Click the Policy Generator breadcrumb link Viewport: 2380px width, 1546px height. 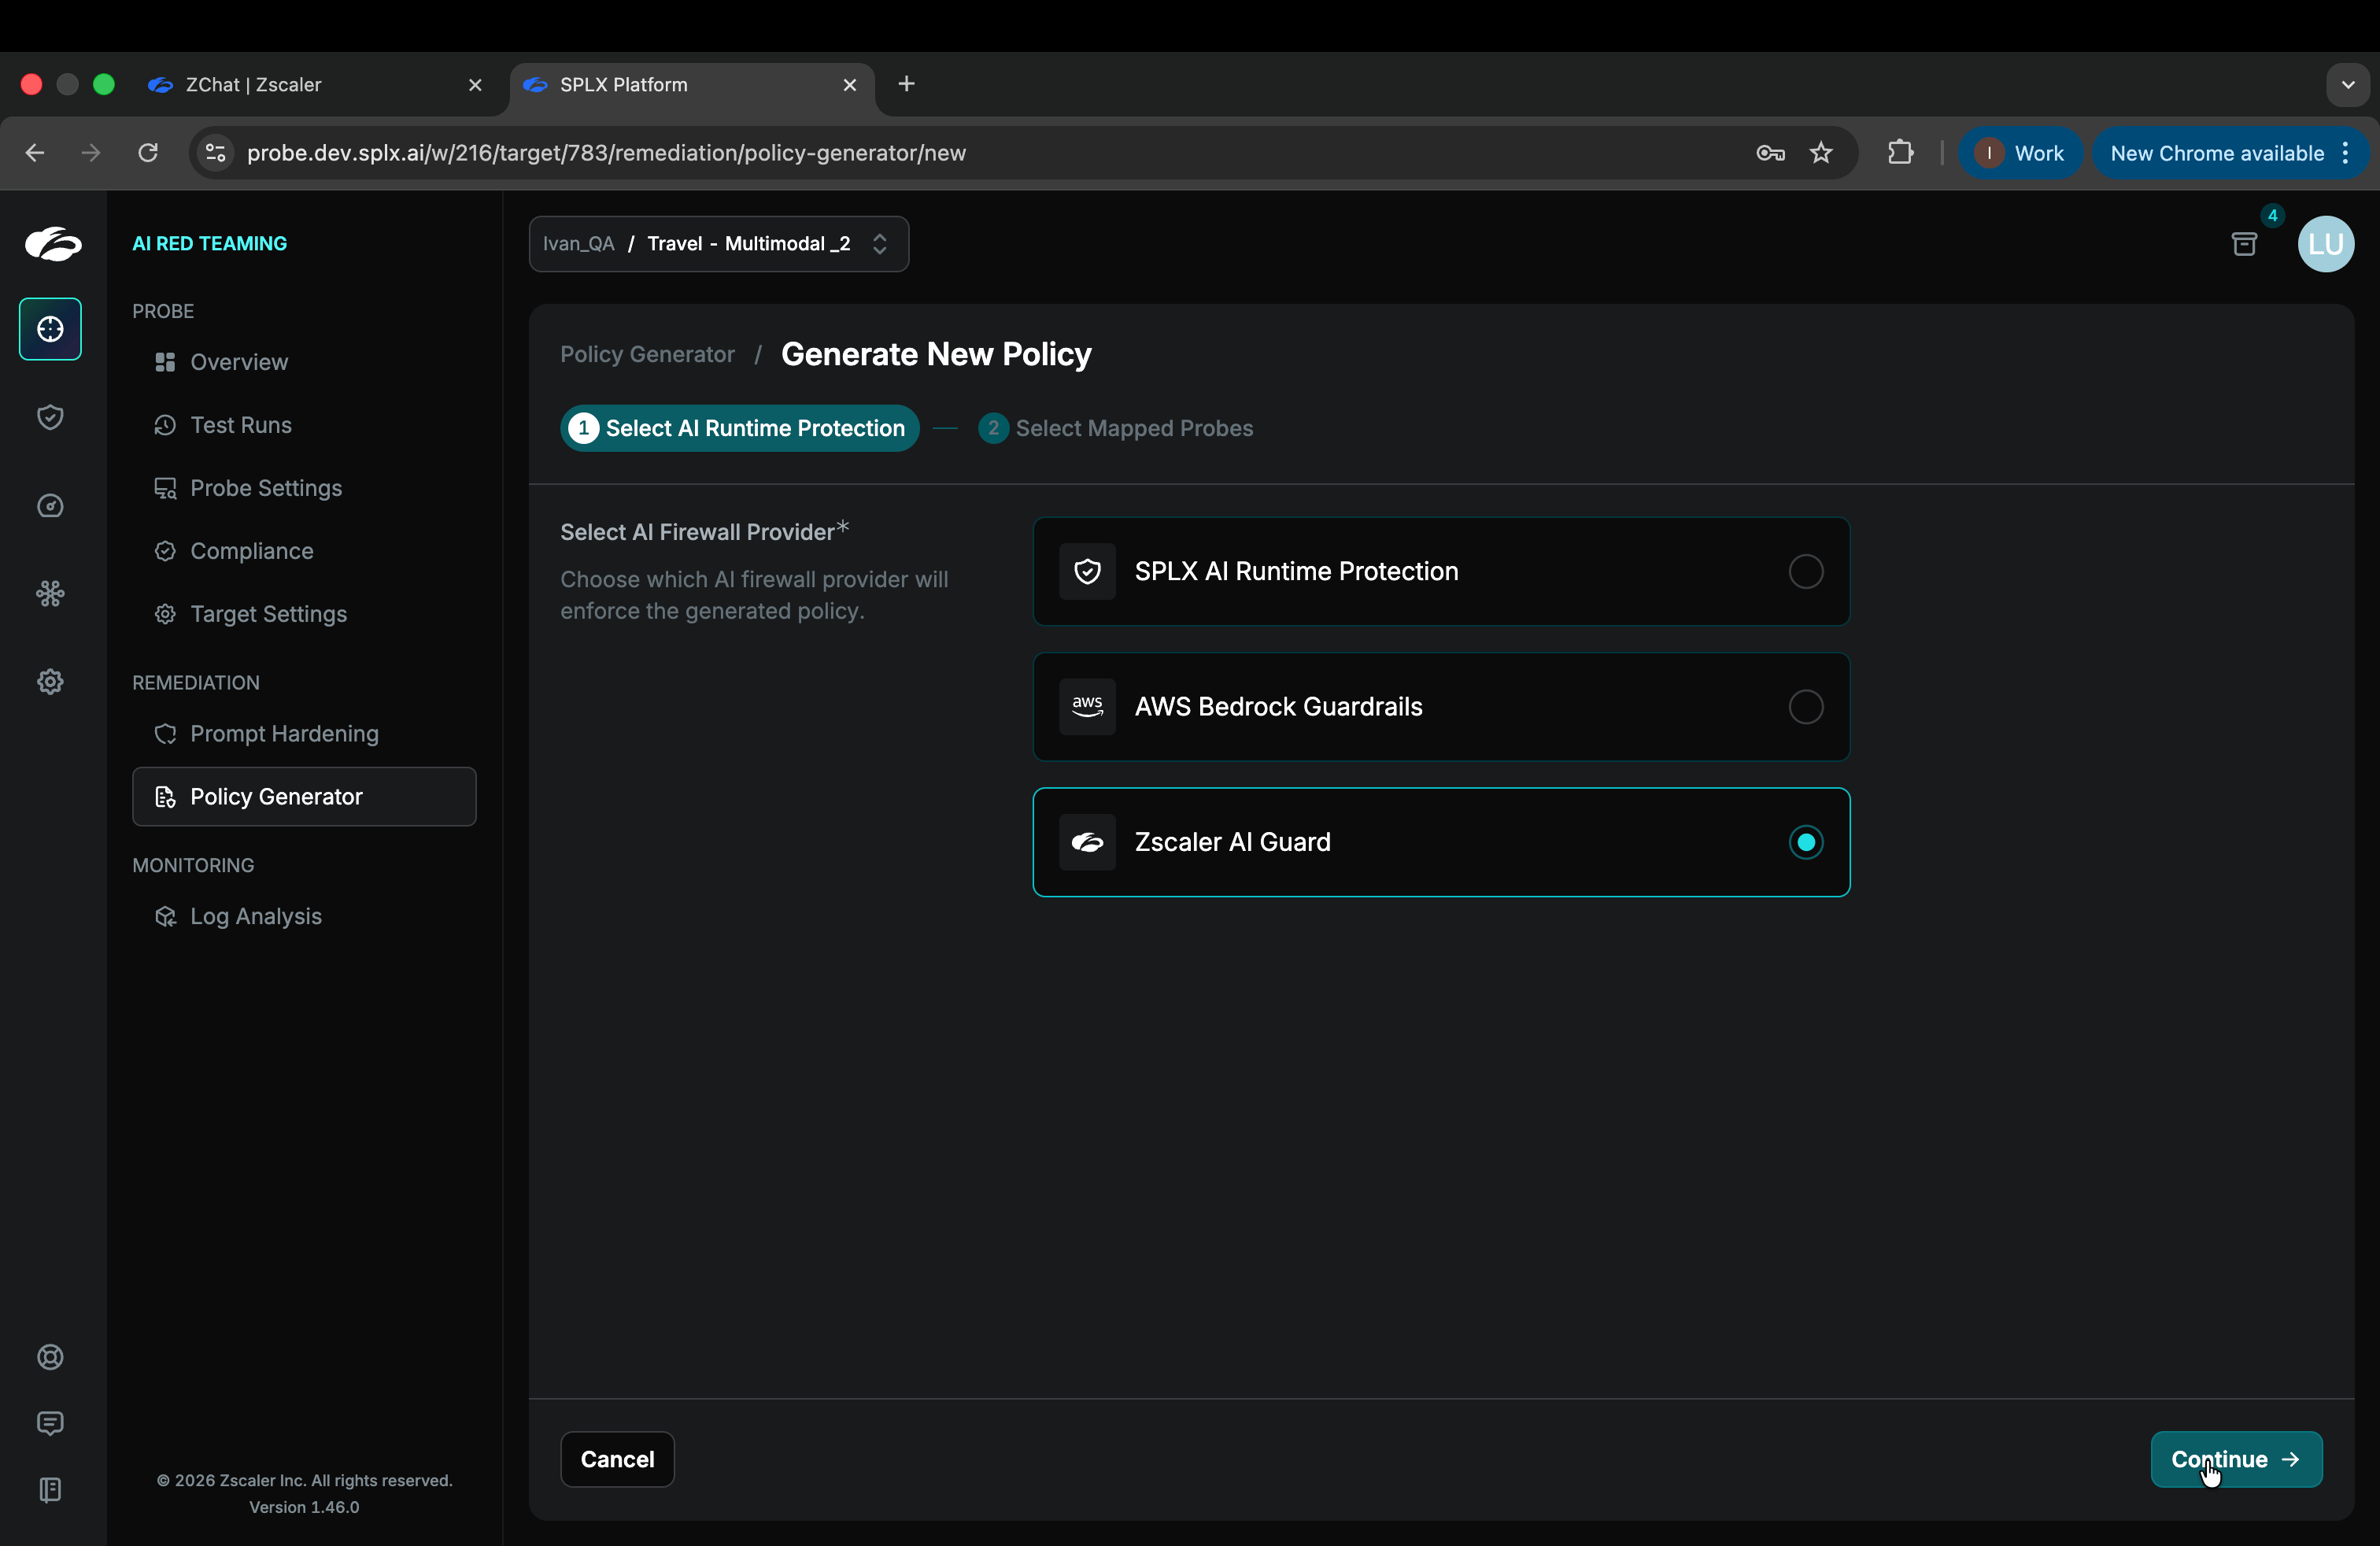(x=647, y=354)
